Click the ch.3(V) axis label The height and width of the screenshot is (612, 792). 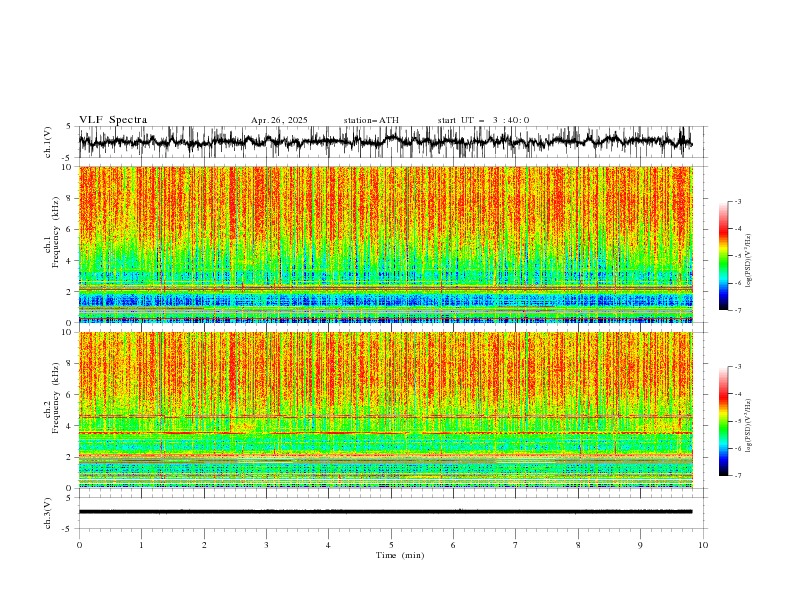coord(48,513)
